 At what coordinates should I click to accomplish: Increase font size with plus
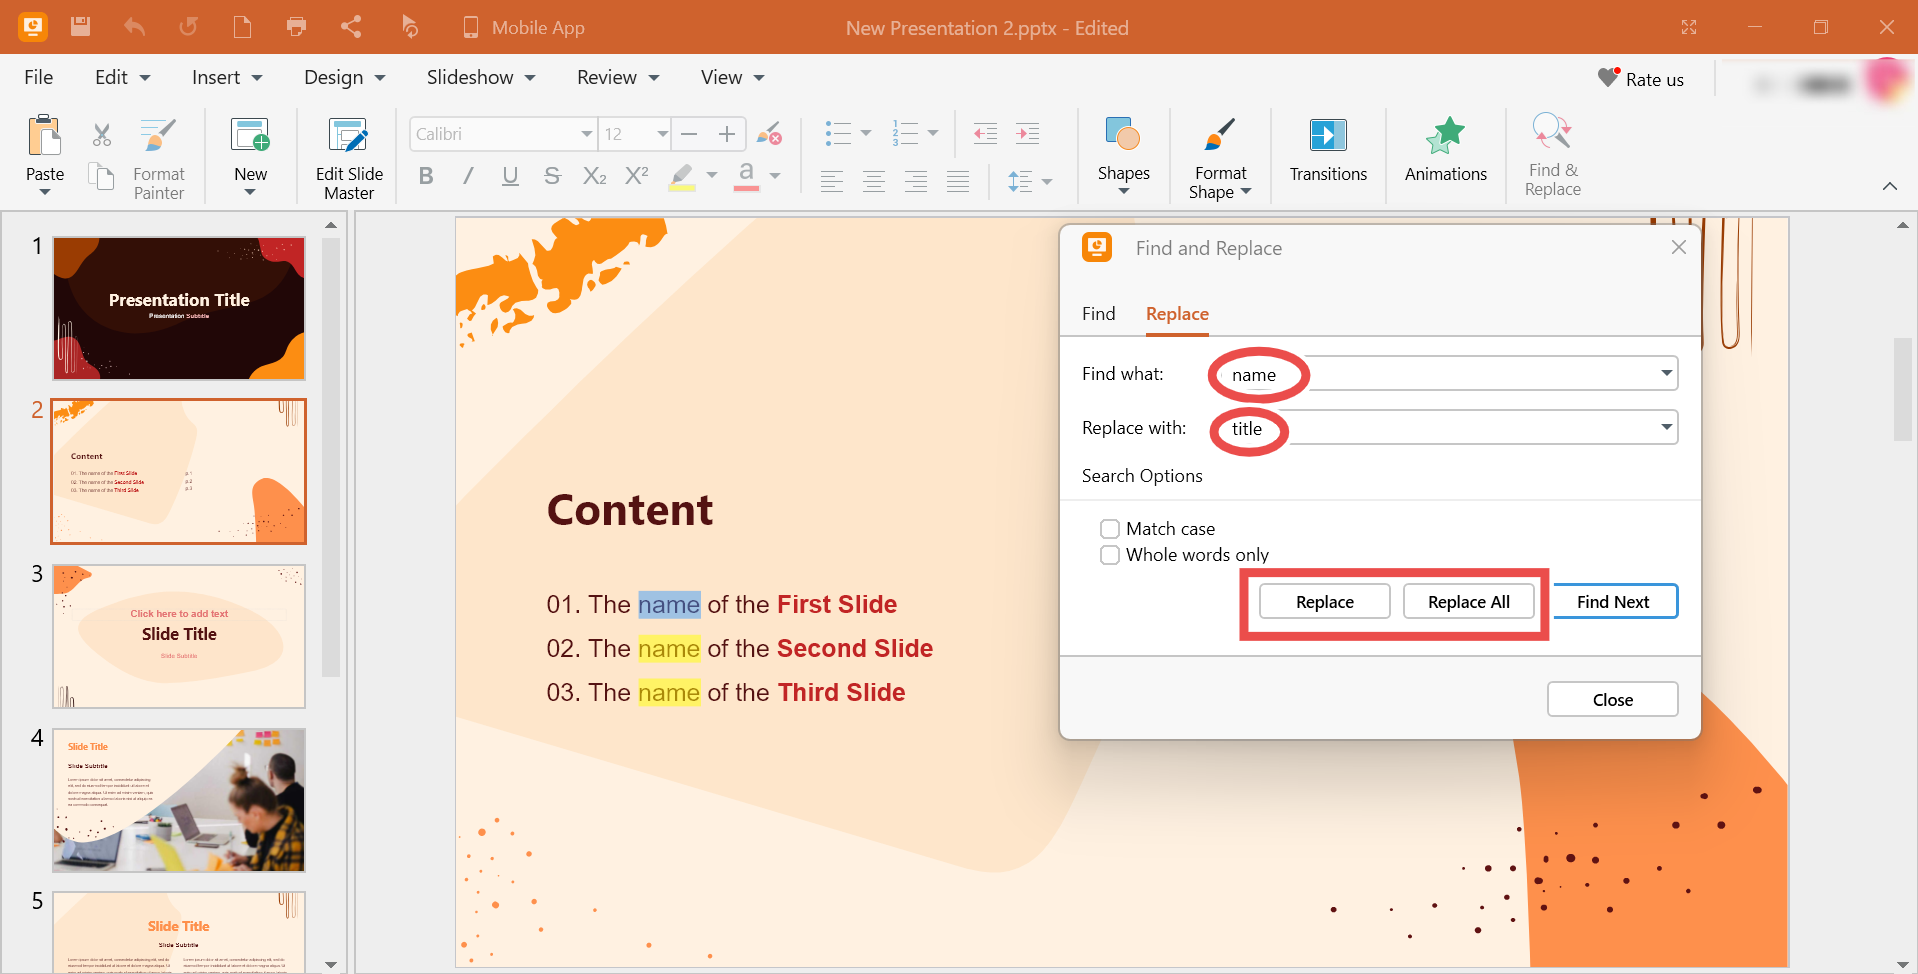click(727, 134)
